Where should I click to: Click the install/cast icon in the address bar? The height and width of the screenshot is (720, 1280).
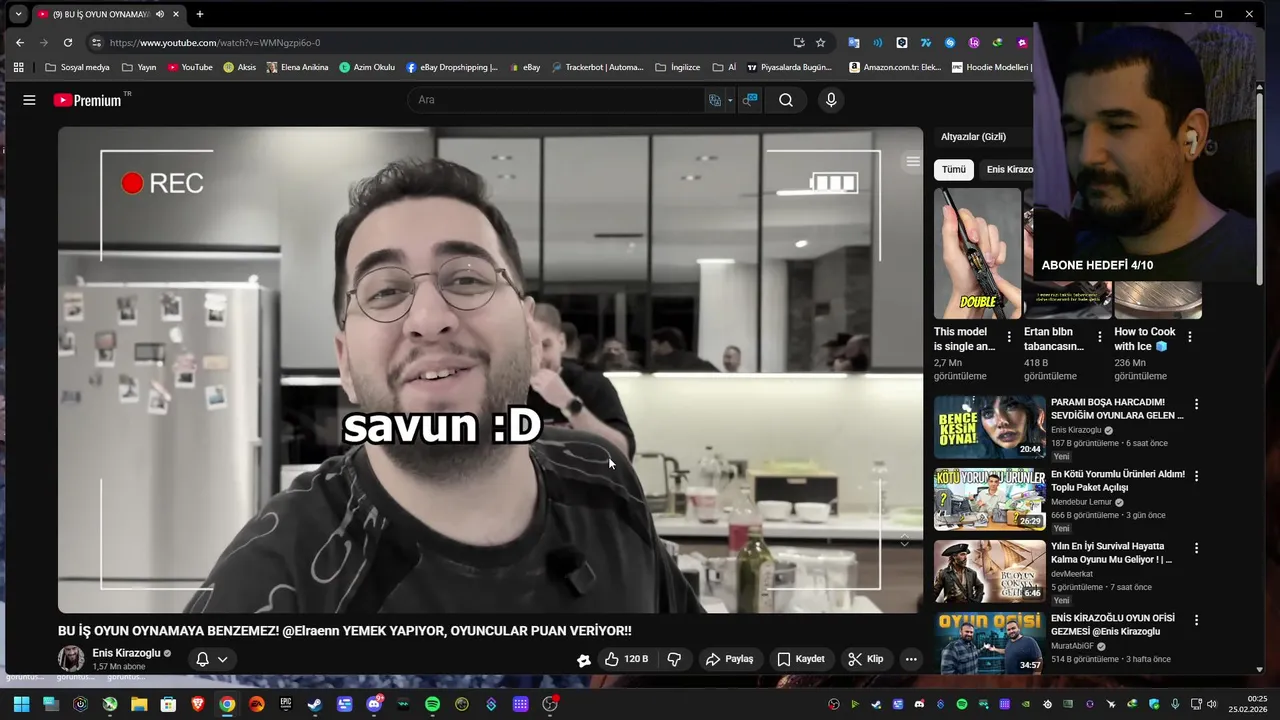(x=799, y=42)
